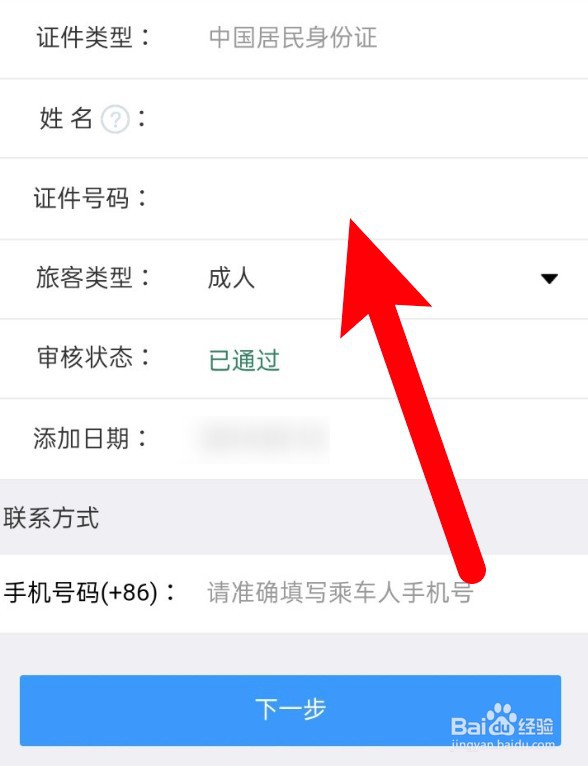Click the blurred 添加日期 value
The width and height of the screenshot is (588, 766).
click(x=263, y=438)
